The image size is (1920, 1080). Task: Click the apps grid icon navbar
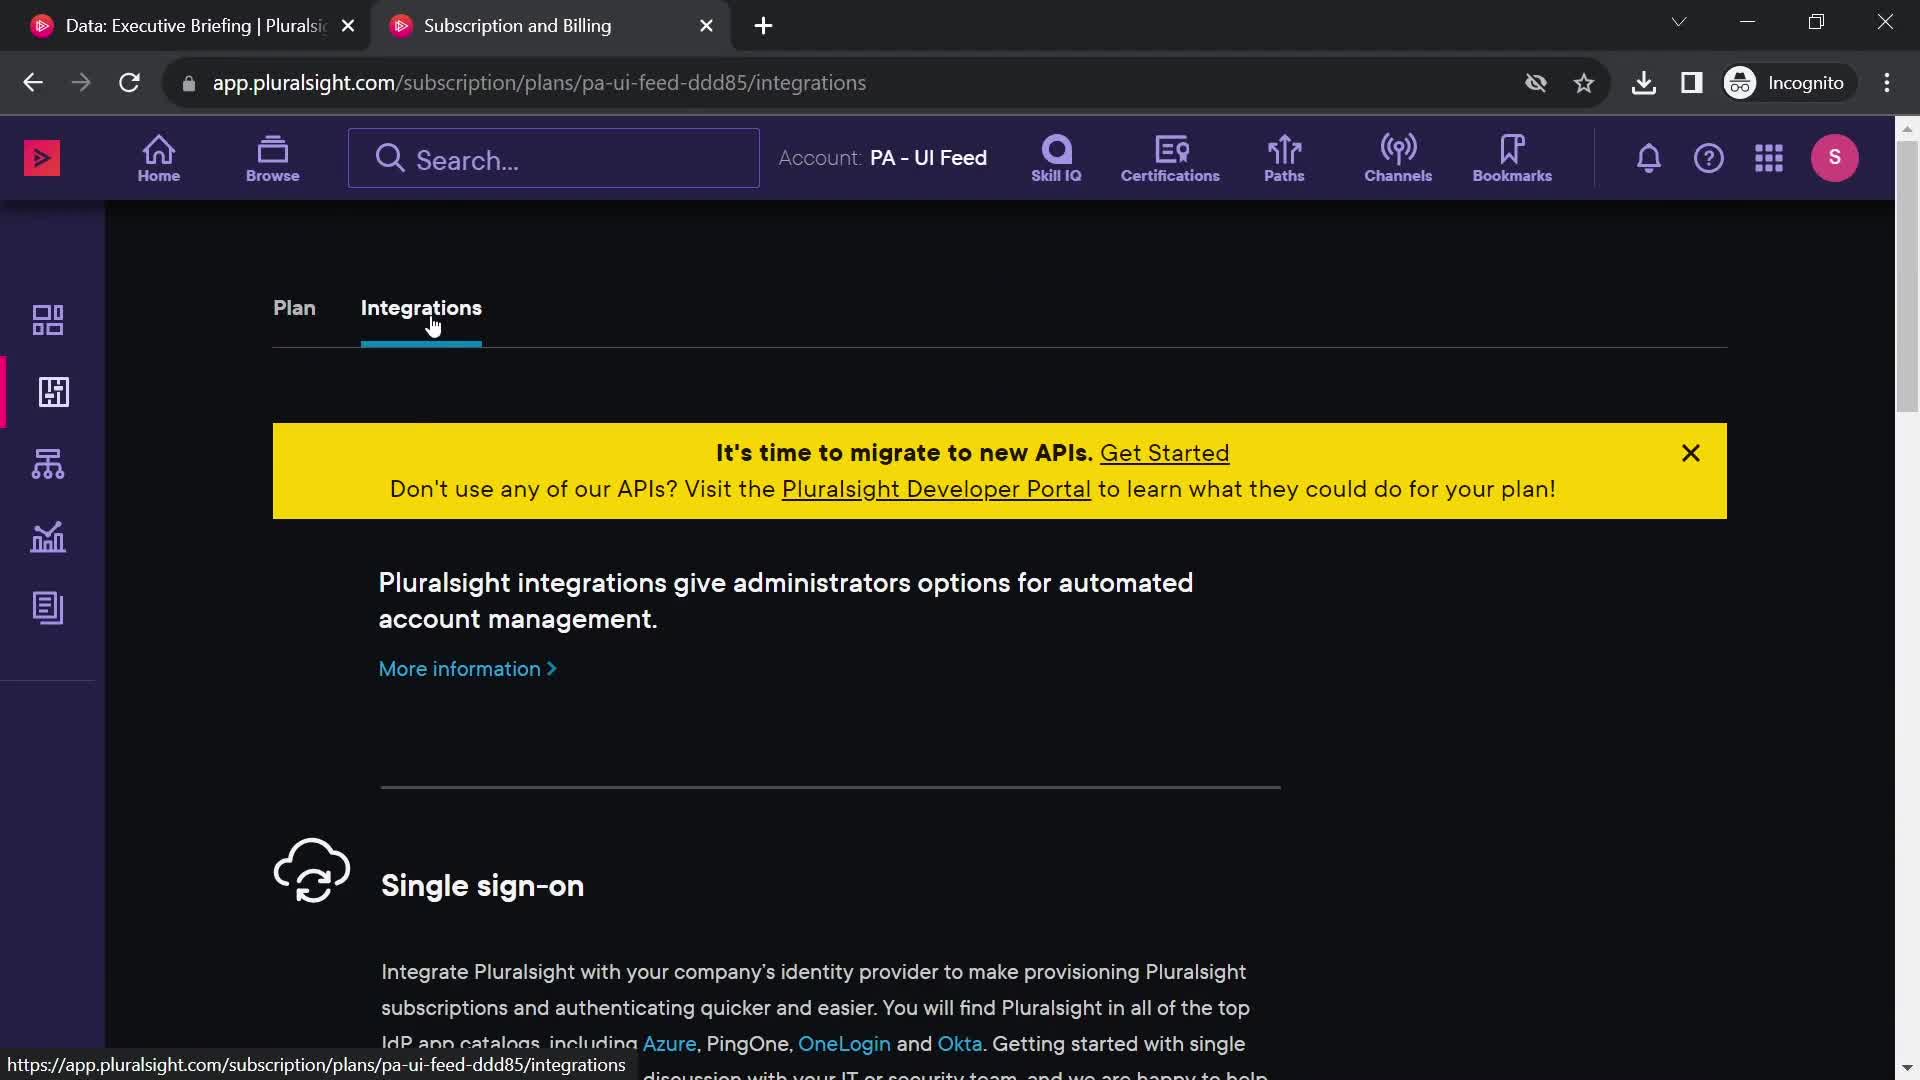coord(1768,158)
